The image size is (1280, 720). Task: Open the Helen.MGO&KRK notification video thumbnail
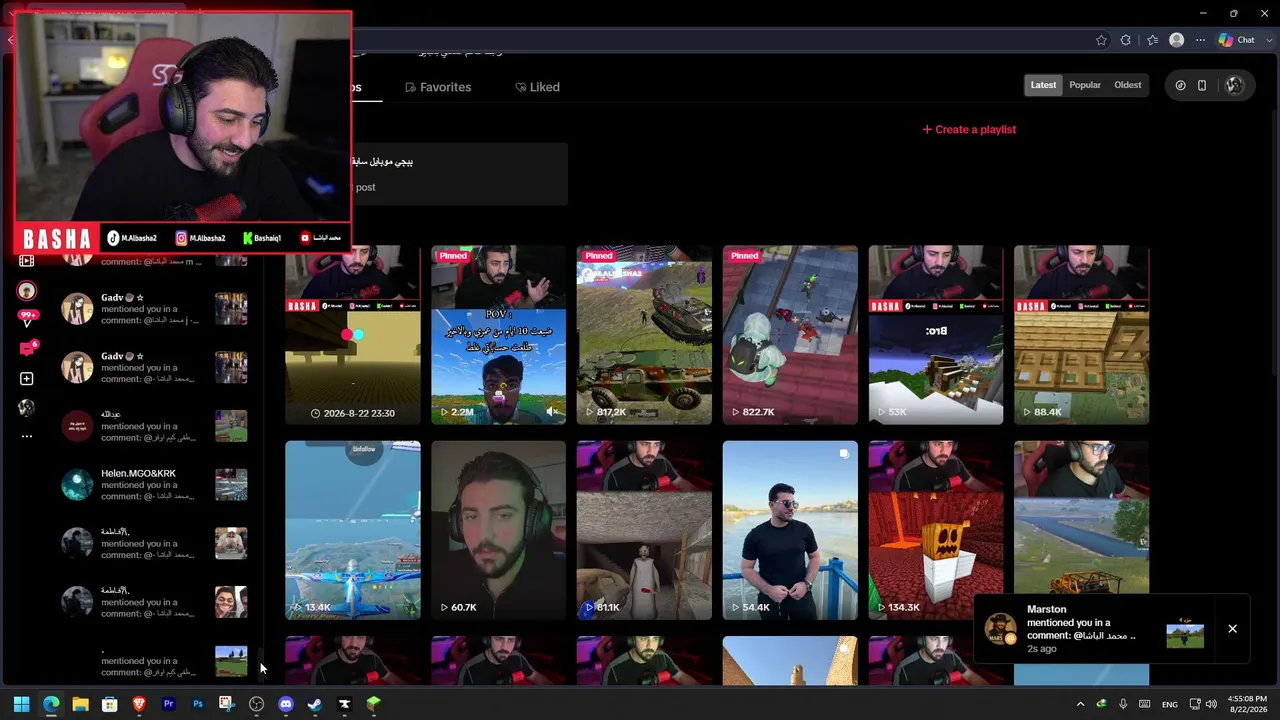tap(231, 485)
